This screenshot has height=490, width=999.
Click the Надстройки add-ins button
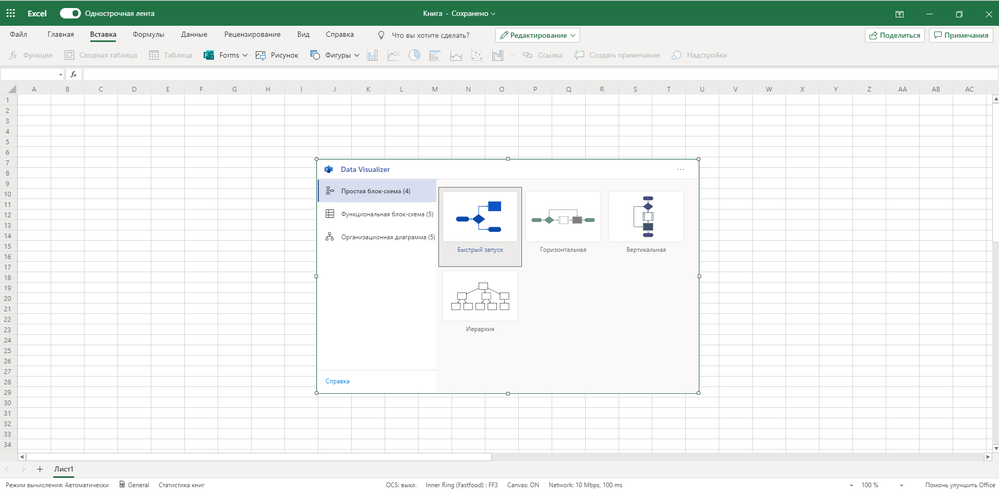click(699, 55)
